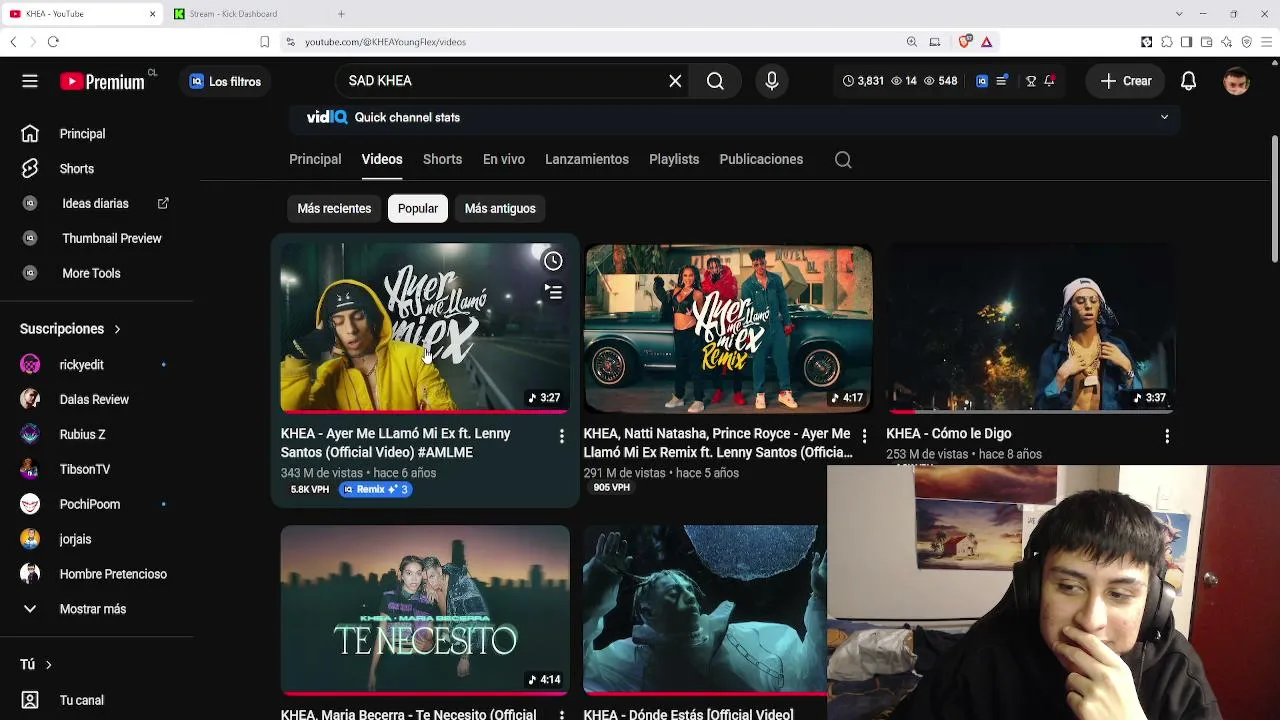Open vidIQ trophy achievements icon
The width and height of the screenshot is (1280, 720).
click(x=1031, y=81)
